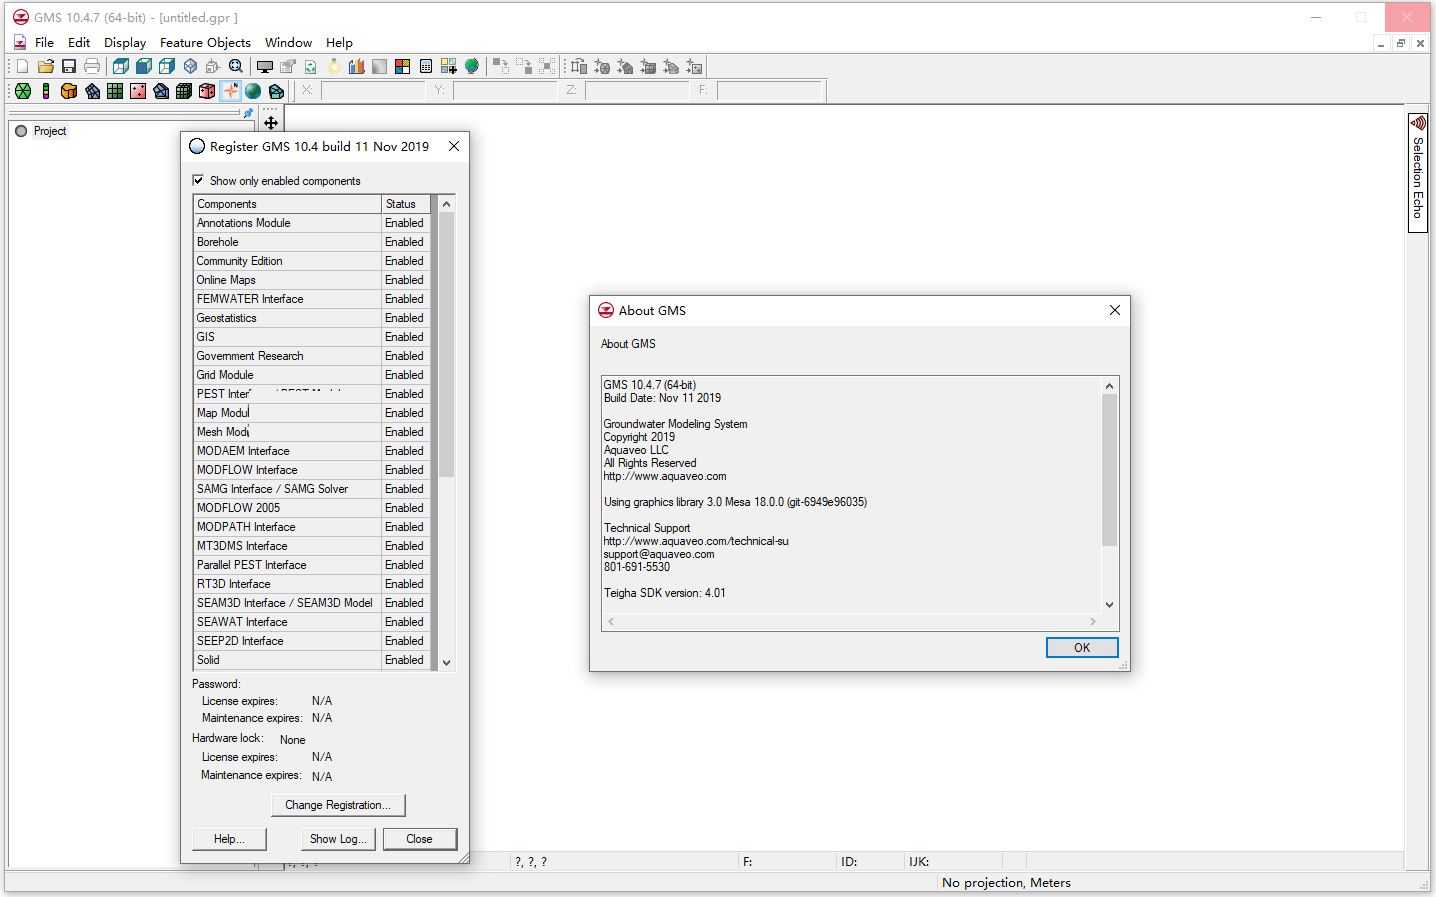Click the Help... button in Register dialog

pyautogui.click(x=229, y=839)
